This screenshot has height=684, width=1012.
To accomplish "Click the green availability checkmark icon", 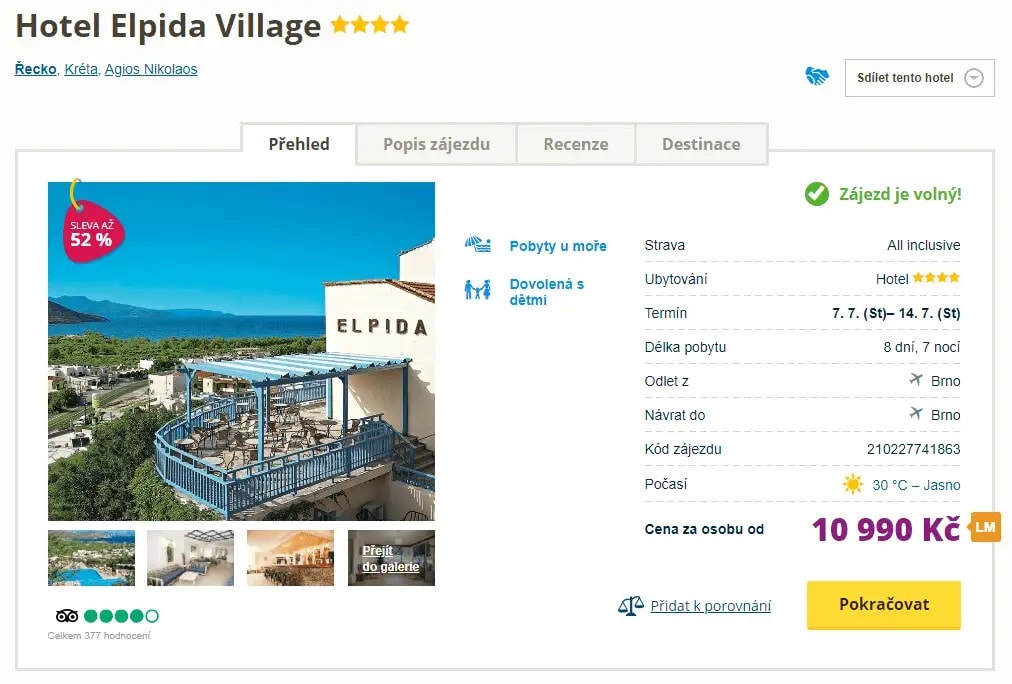I will 817,194.
